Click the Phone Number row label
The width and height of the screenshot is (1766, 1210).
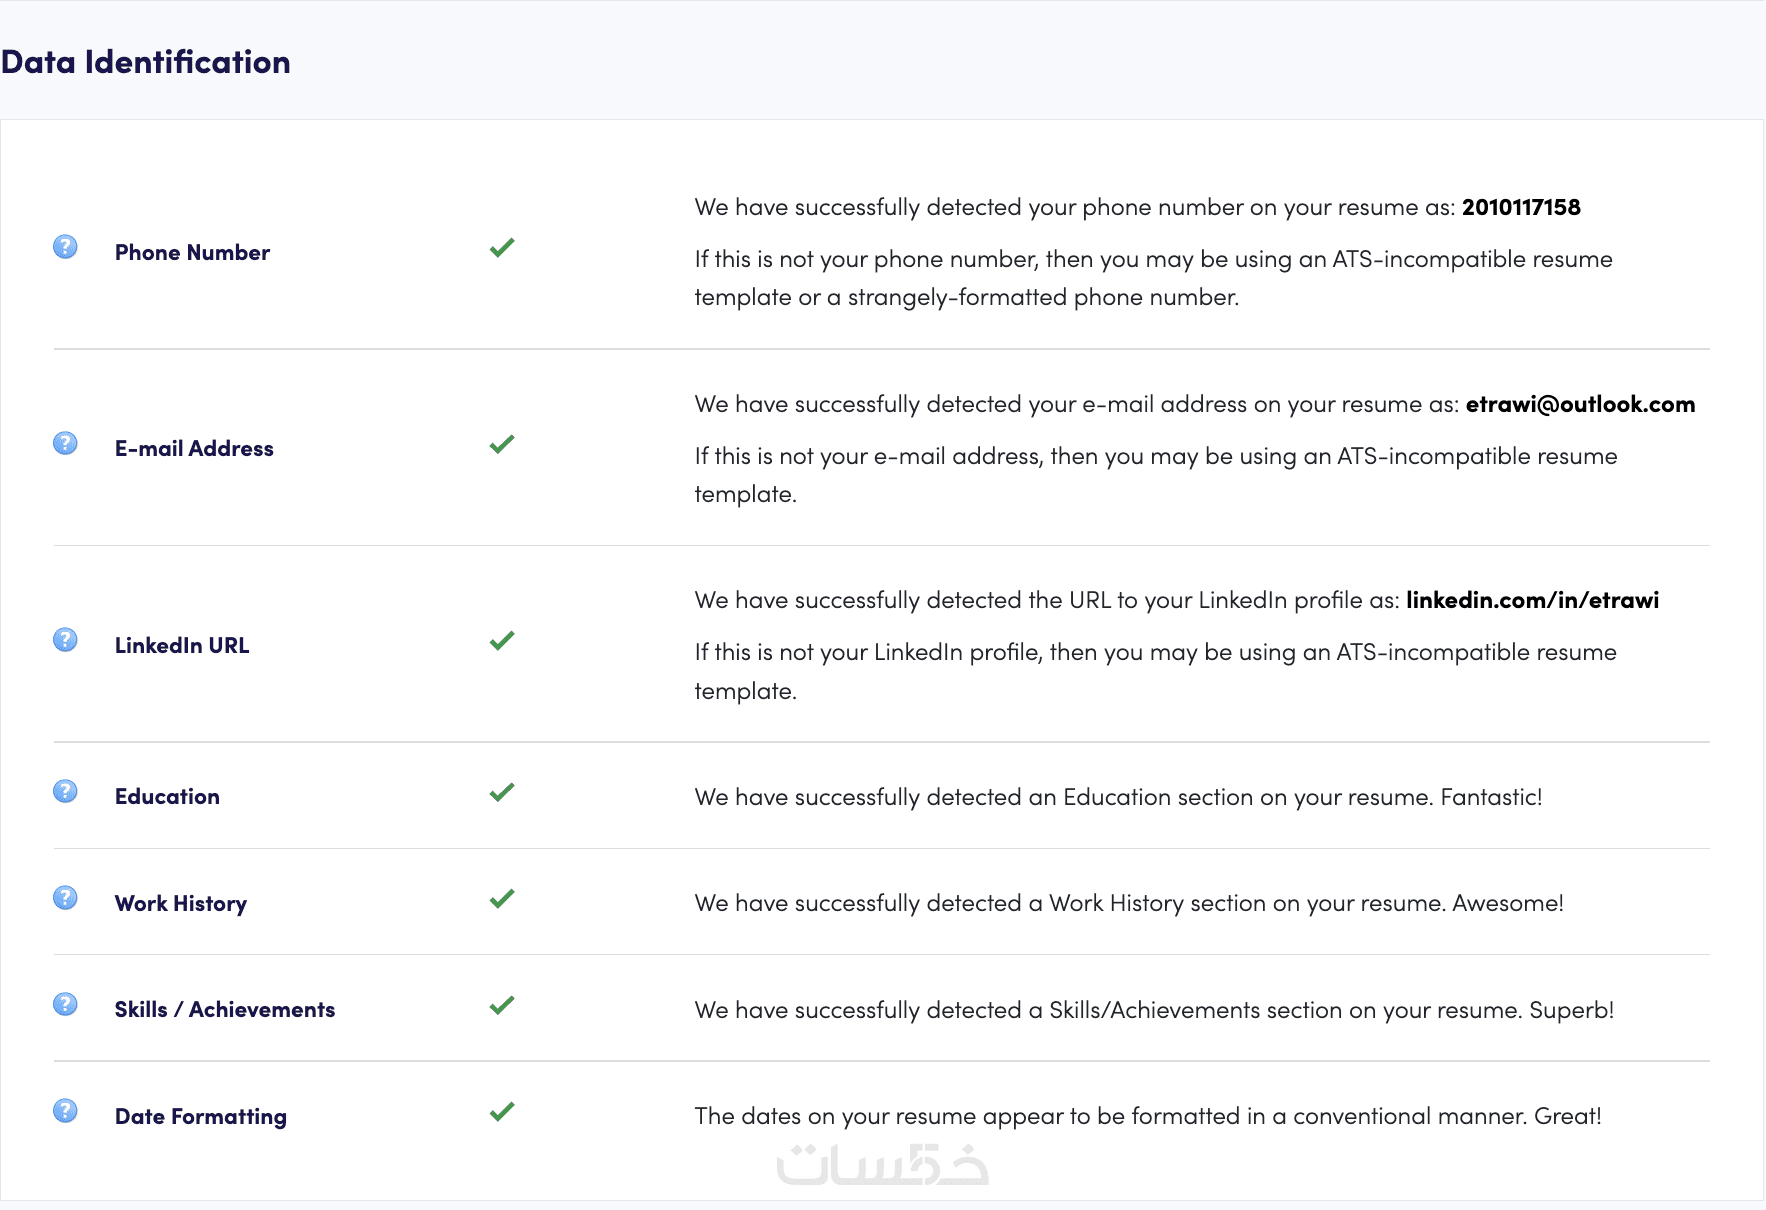pos(192,253)
